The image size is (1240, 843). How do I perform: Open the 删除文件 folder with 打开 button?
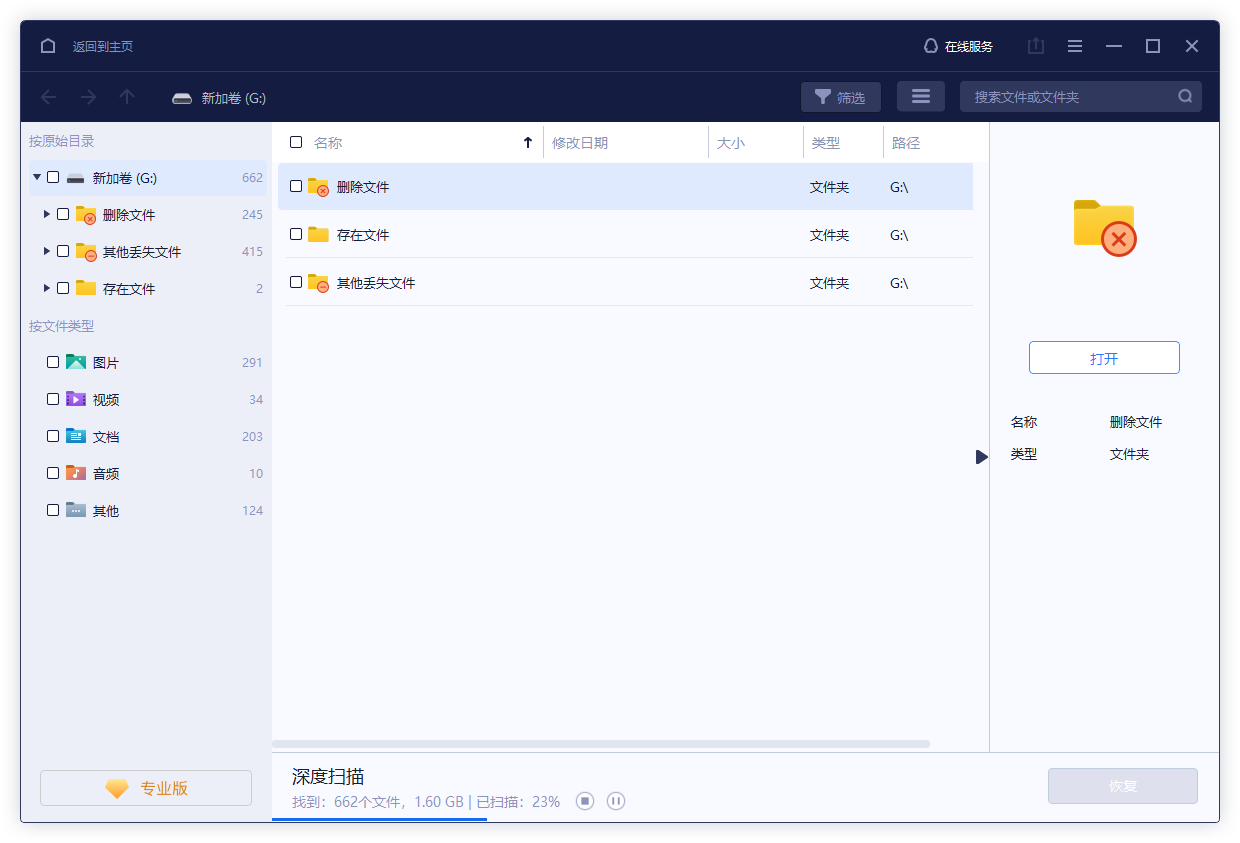click(1103, 357)
